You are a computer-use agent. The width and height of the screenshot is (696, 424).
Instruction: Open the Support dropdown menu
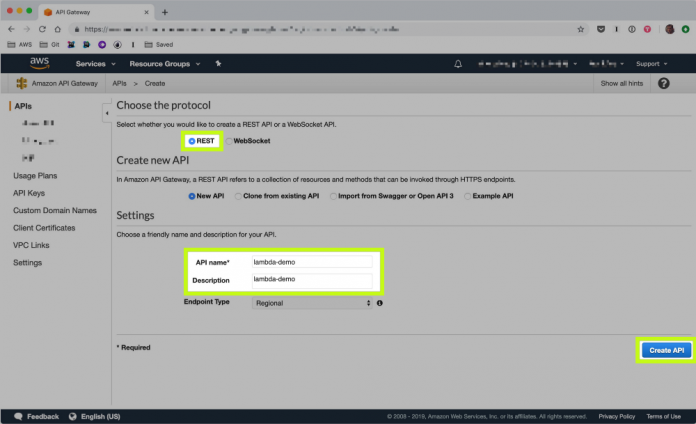click(652, 64)
